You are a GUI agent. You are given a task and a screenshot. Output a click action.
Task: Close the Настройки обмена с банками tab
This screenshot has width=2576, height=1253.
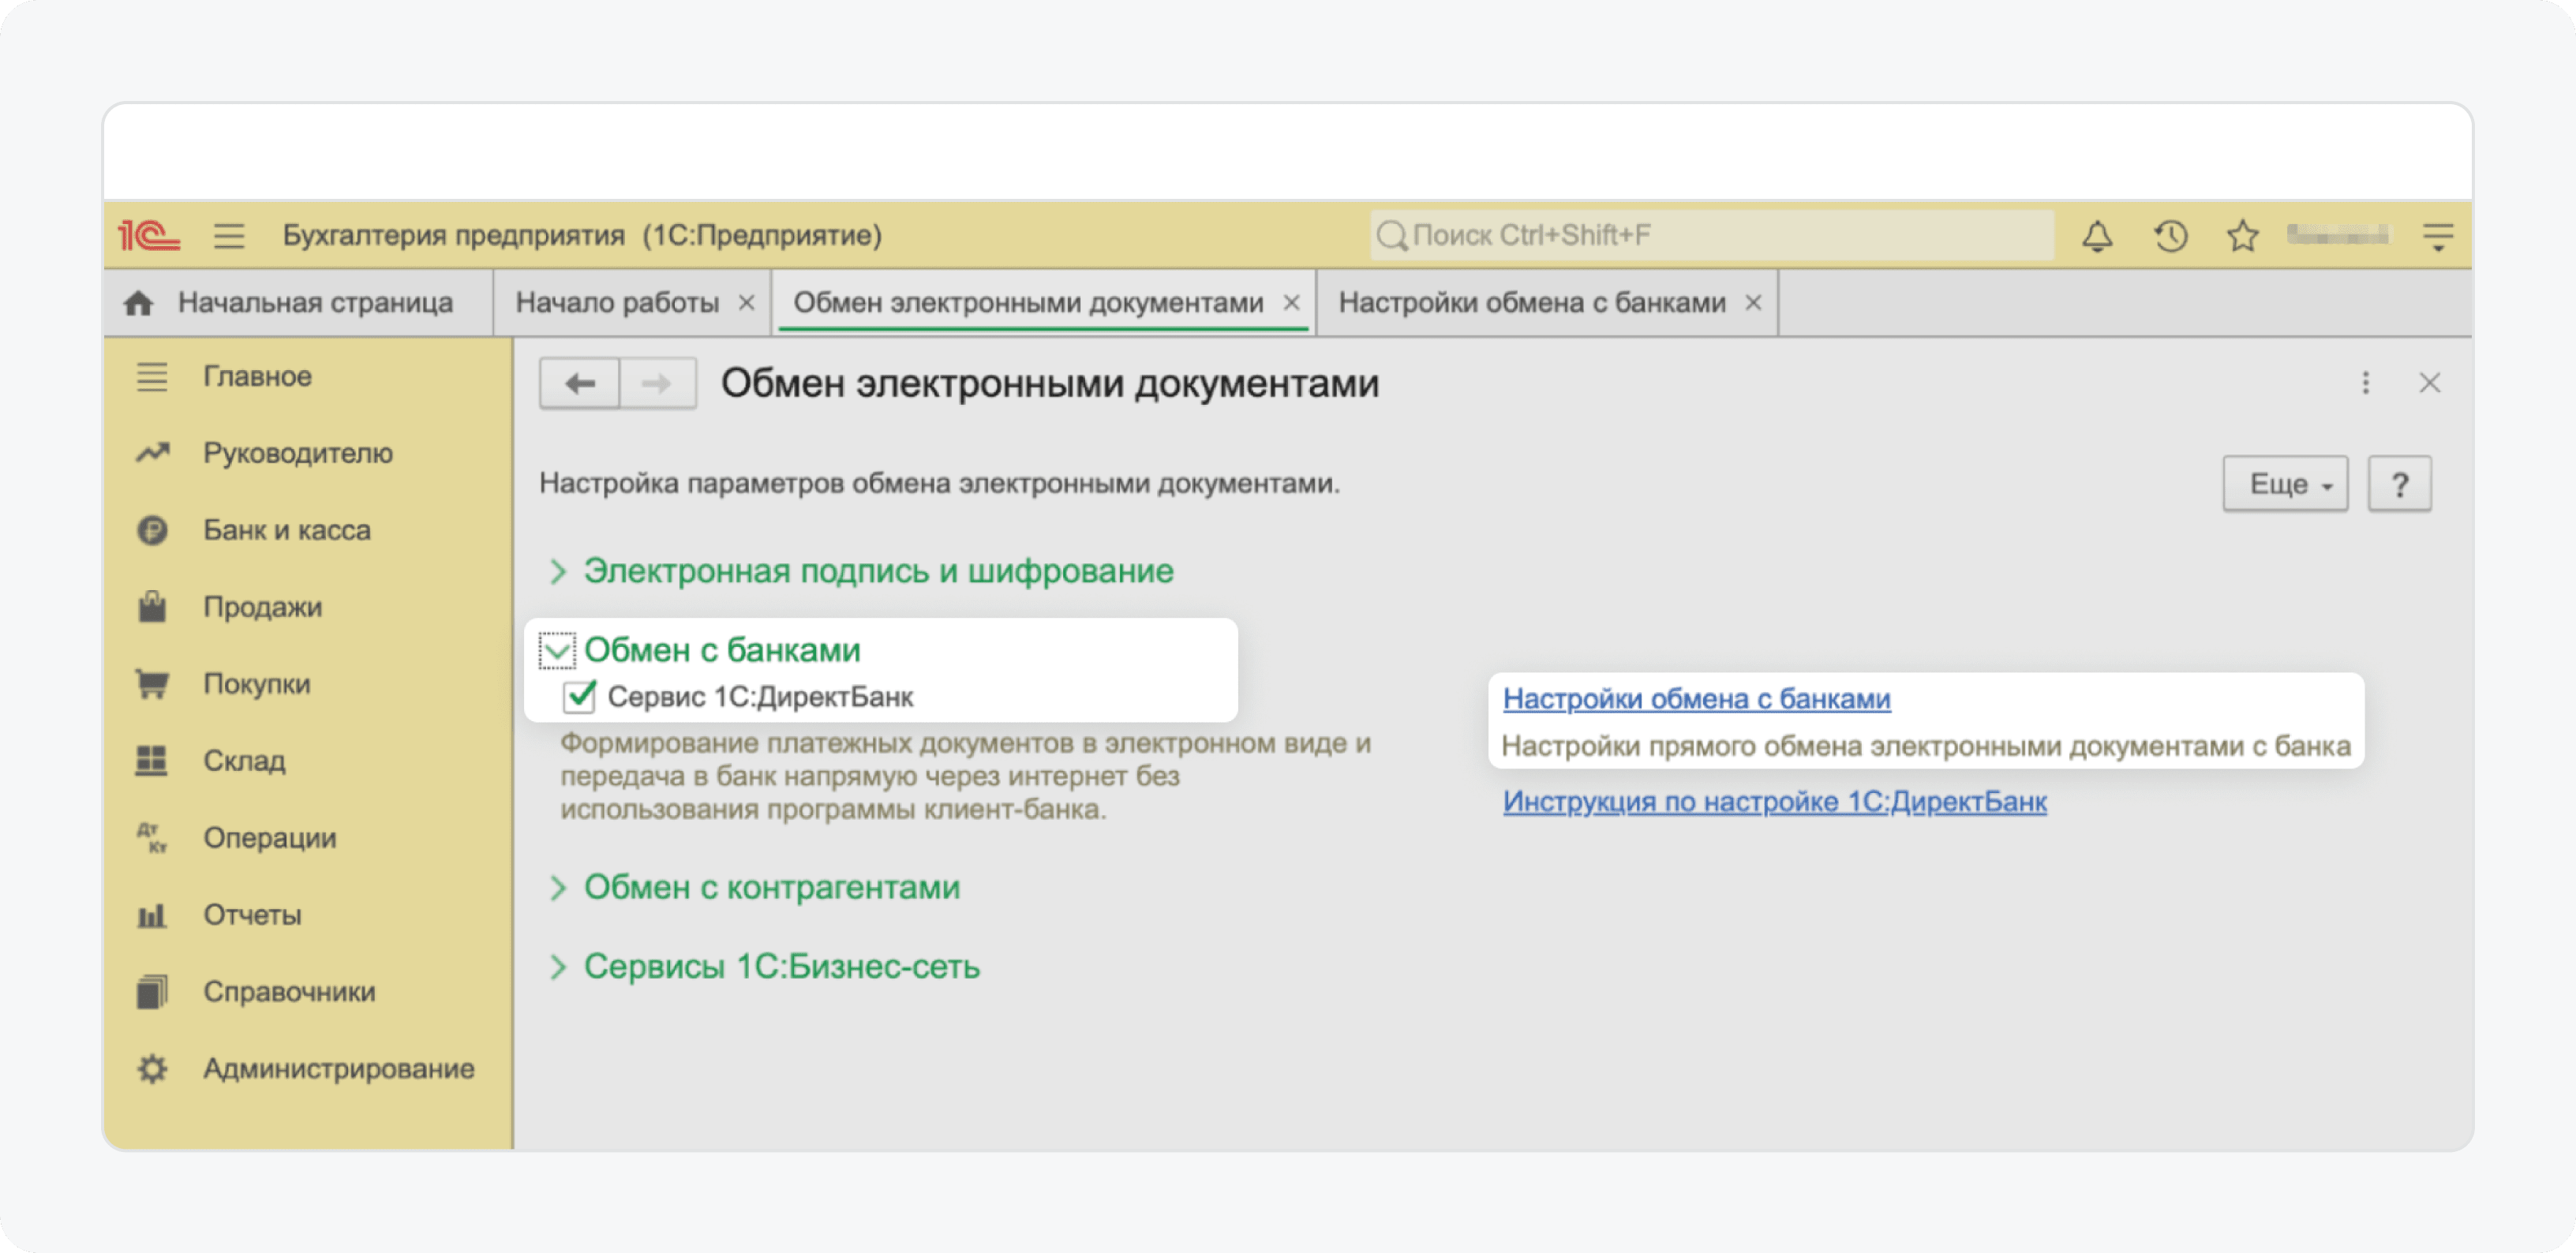pos(1753,303)
